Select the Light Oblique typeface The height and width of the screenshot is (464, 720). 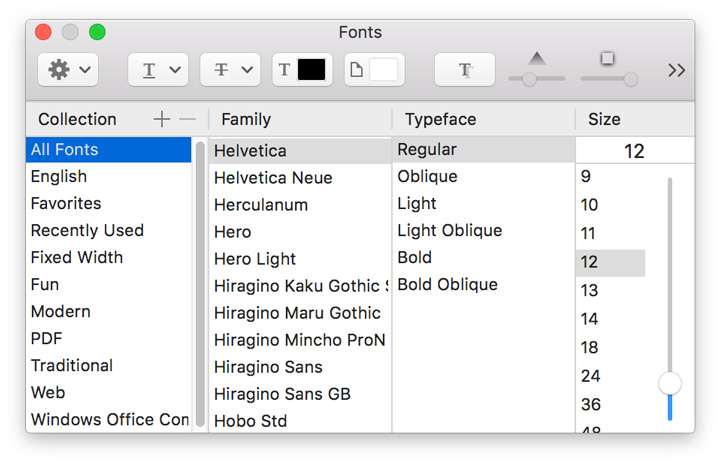483,231
